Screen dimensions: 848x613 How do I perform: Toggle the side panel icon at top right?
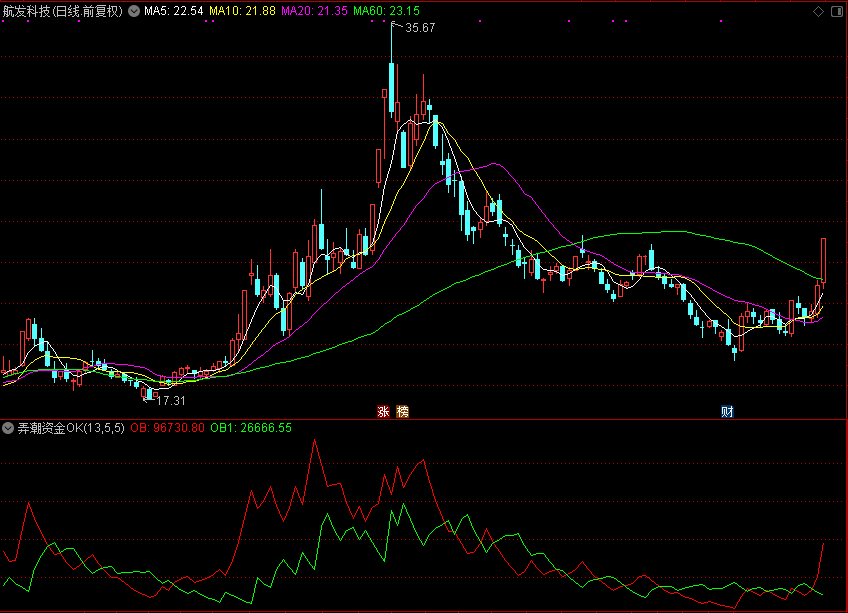point(837,11)
